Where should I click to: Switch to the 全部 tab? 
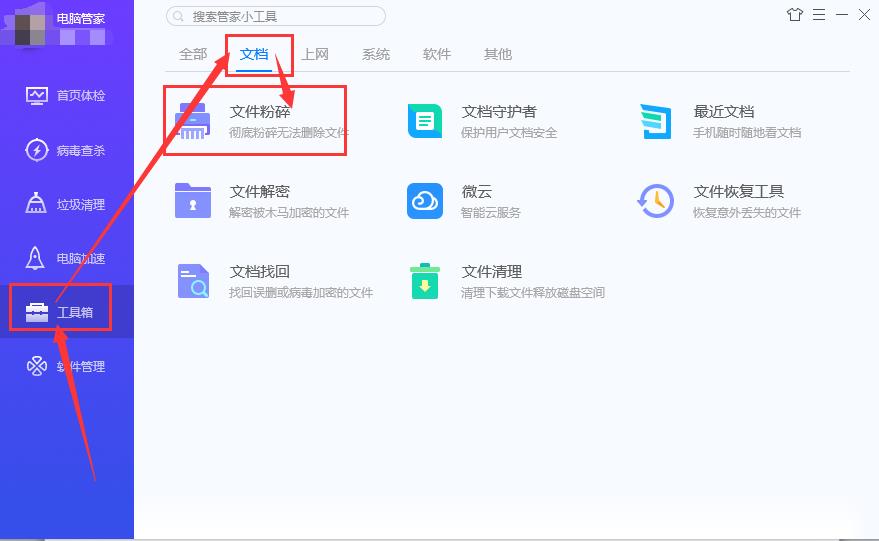pos(193,54)
